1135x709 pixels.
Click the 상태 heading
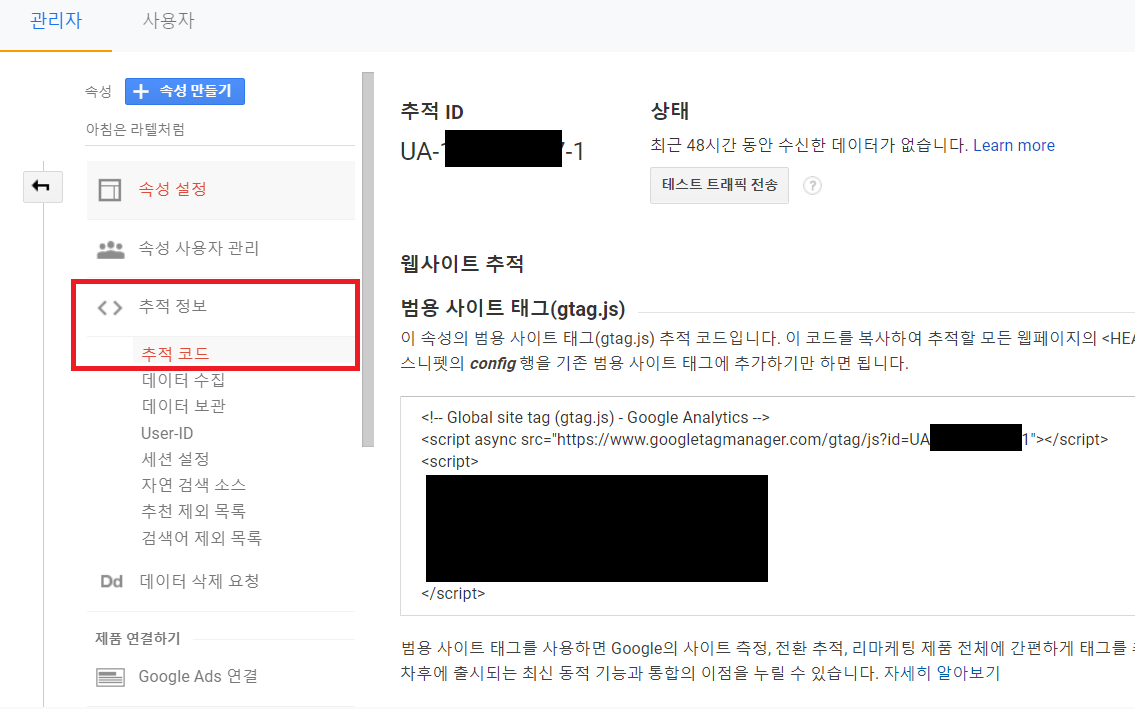coord(670,111)
